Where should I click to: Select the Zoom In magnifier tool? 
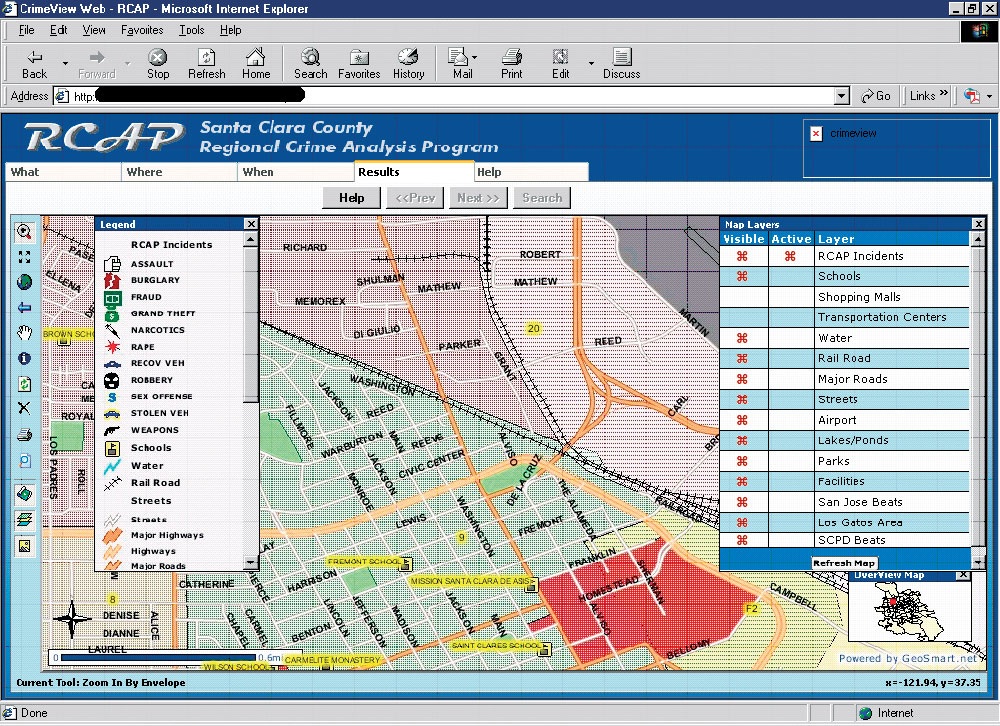24,232
